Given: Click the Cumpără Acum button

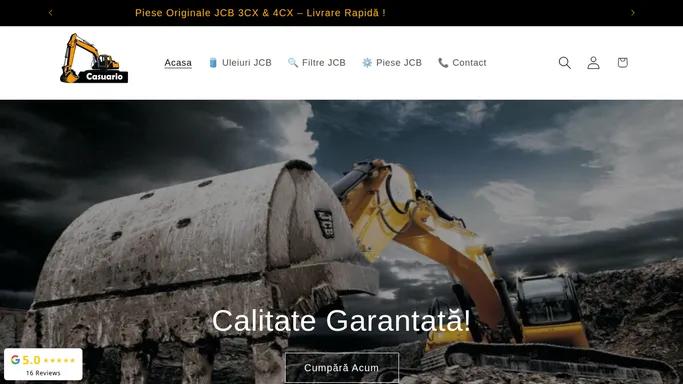Looking at the screenshot, I should 342,367.
